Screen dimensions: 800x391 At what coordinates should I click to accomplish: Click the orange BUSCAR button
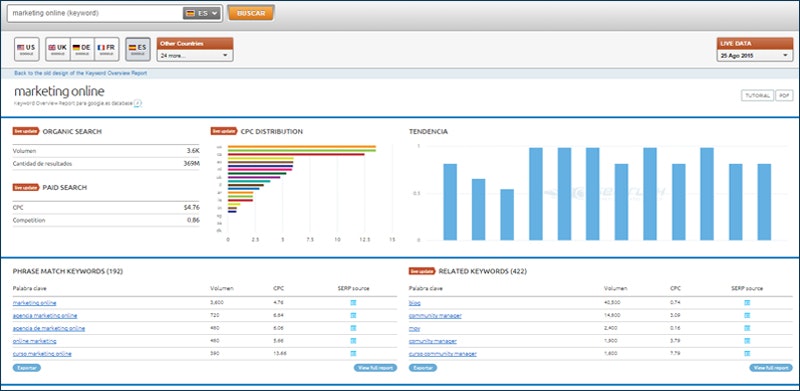point(251,13)
